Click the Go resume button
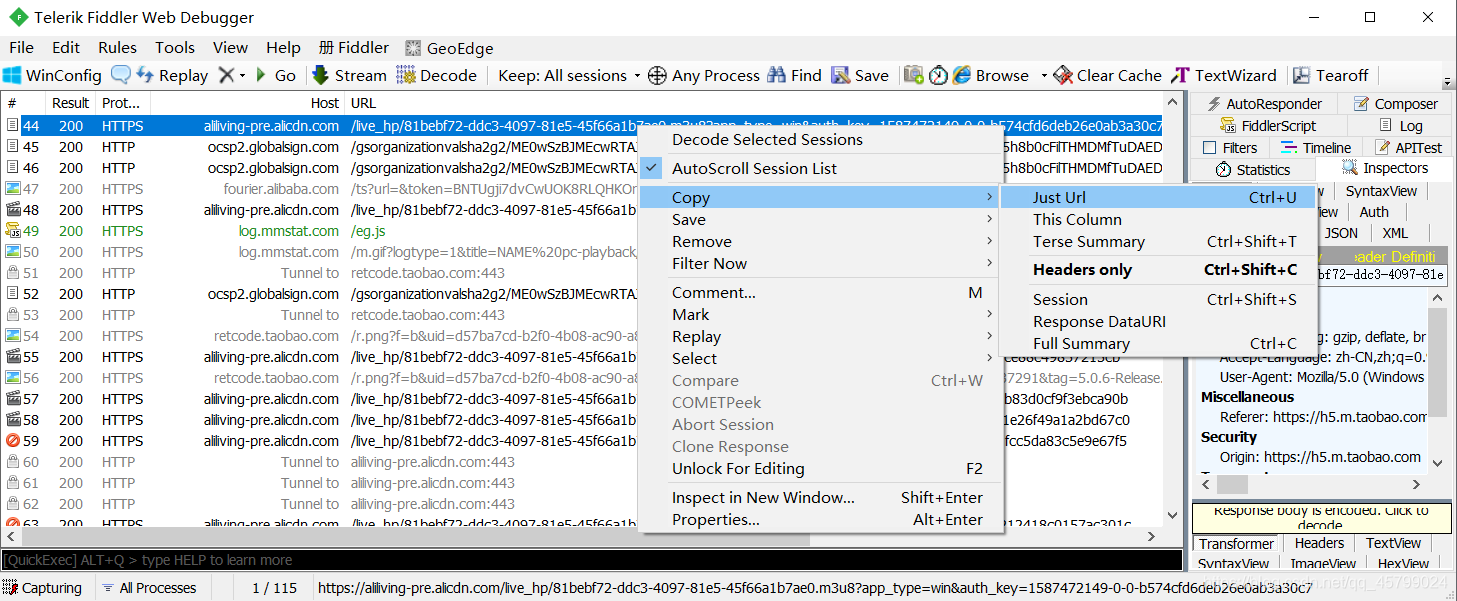The image size is (1457, 601). click(x=275, y=75)
